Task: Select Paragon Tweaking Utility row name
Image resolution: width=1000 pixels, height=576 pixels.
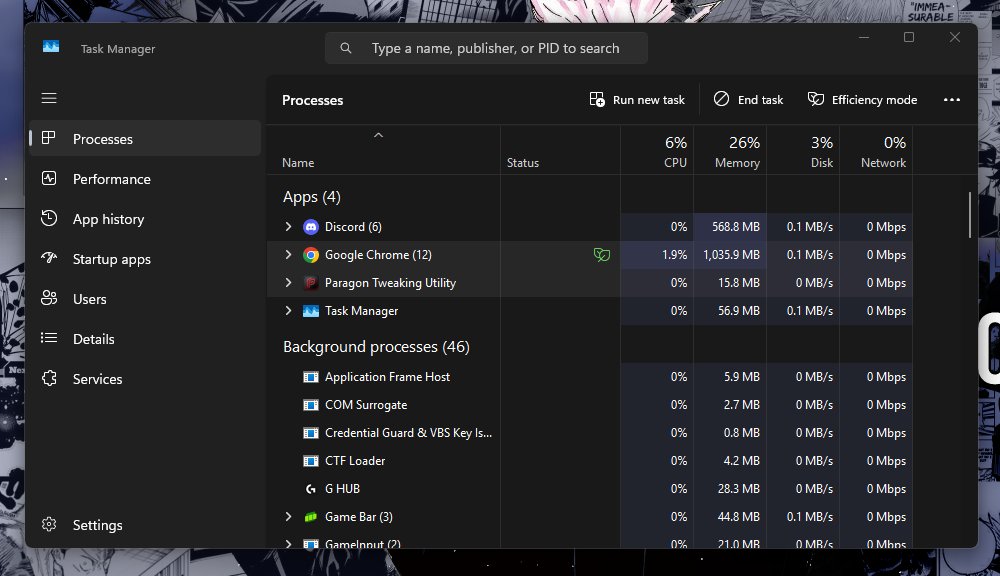Action: click(x=390, y=283)
